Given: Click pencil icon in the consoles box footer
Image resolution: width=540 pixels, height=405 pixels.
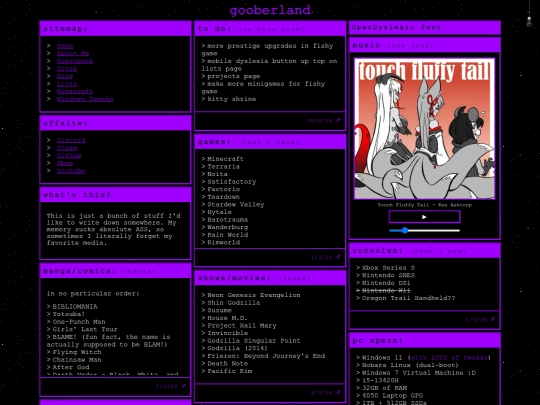Looking at the screenshot, I should [x=493, y=319].
